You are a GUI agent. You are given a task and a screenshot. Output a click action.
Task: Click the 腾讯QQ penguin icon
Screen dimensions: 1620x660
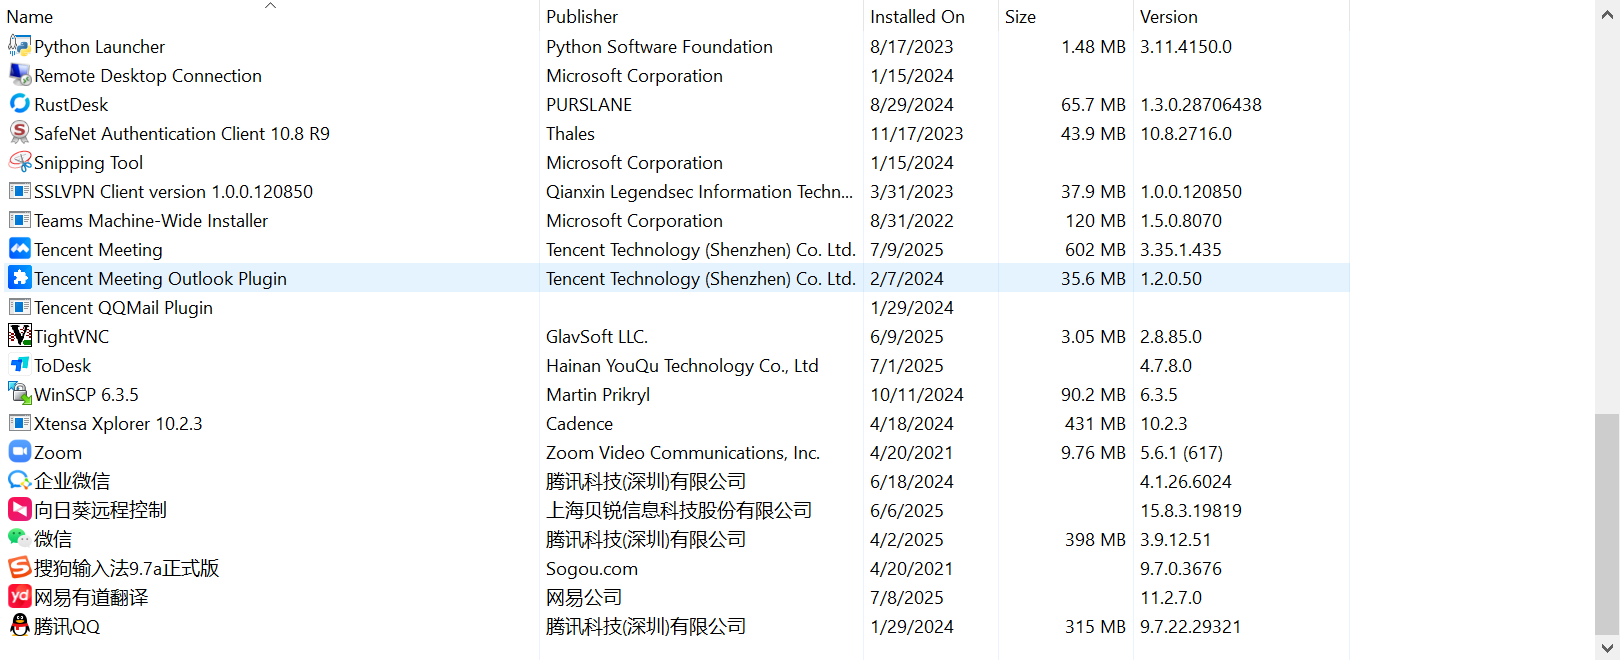click(19, 626)
